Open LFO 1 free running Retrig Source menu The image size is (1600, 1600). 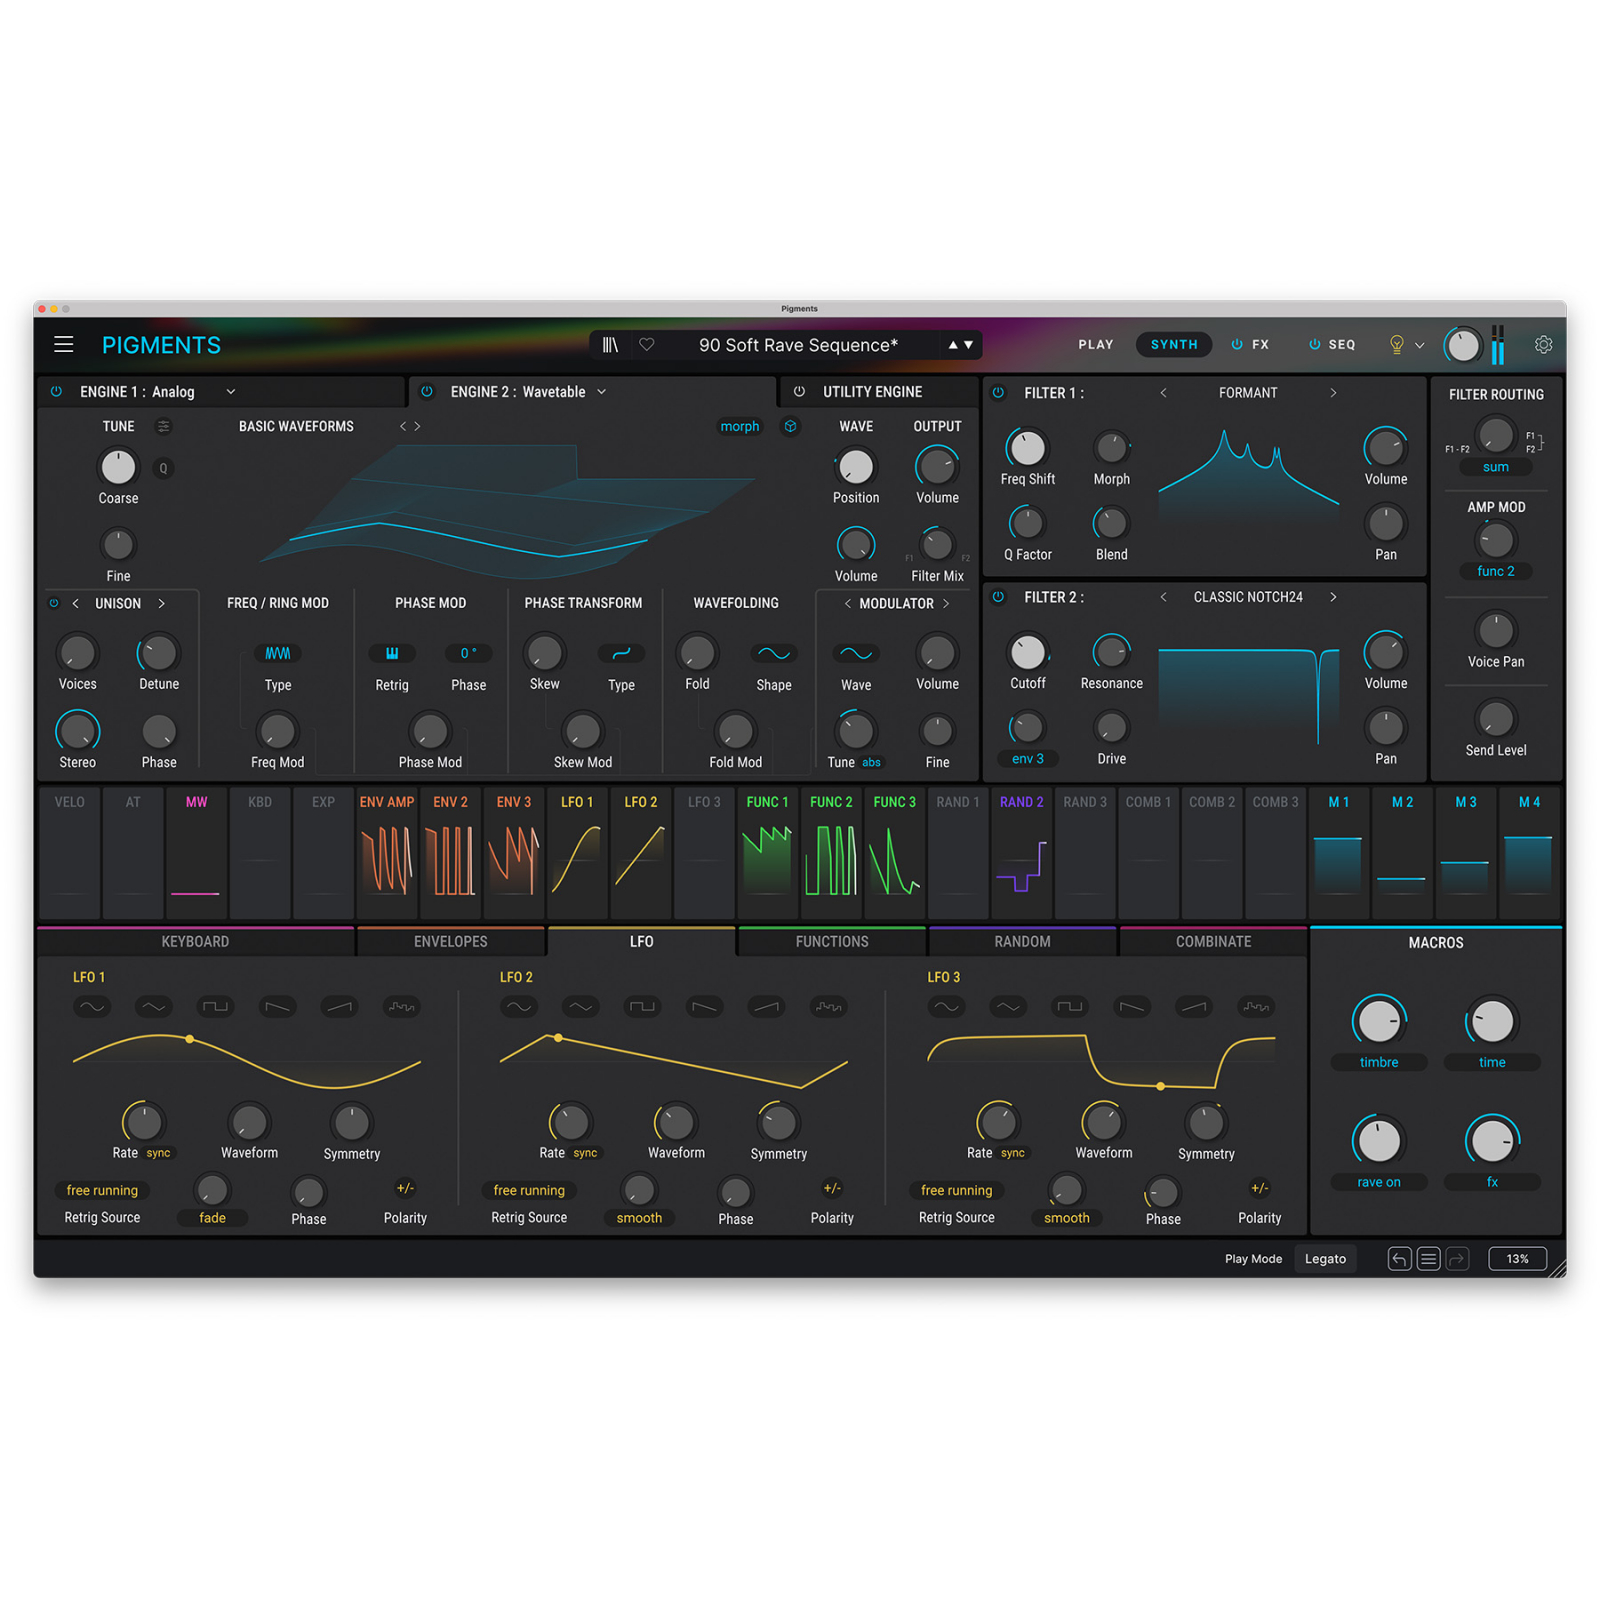102,1191
